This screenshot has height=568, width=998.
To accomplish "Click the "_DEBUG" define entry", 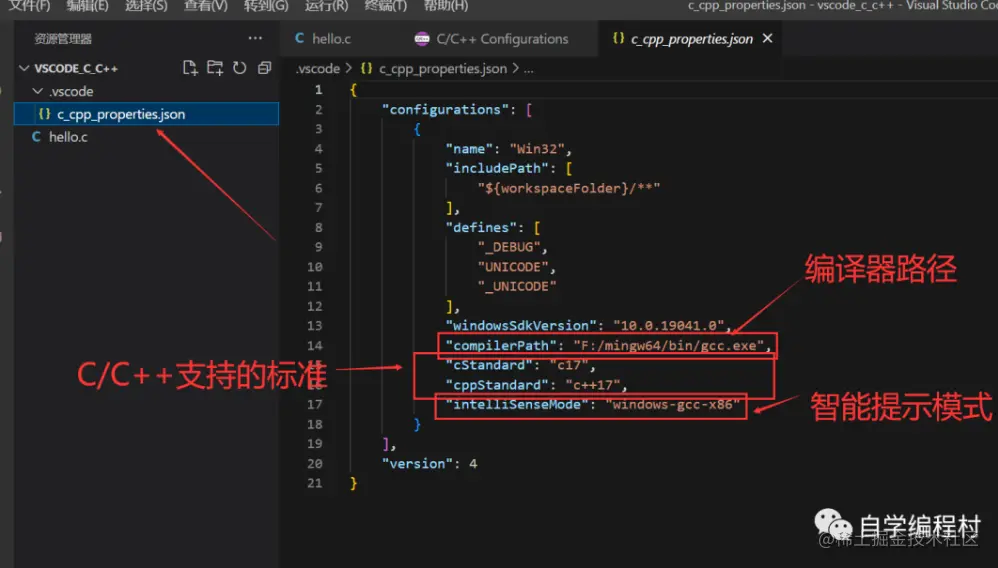I will click(509, 247).
